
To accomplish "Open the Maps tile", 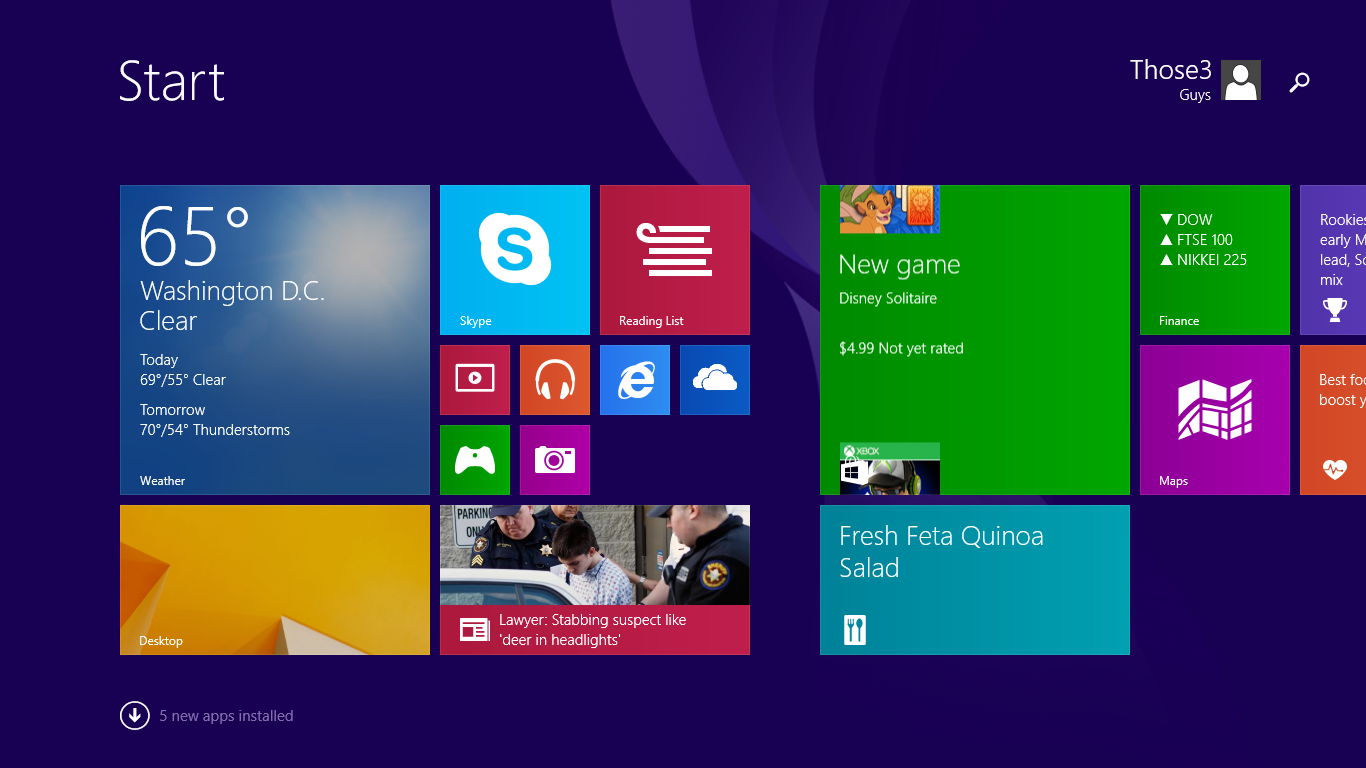I will (1214, 419).
